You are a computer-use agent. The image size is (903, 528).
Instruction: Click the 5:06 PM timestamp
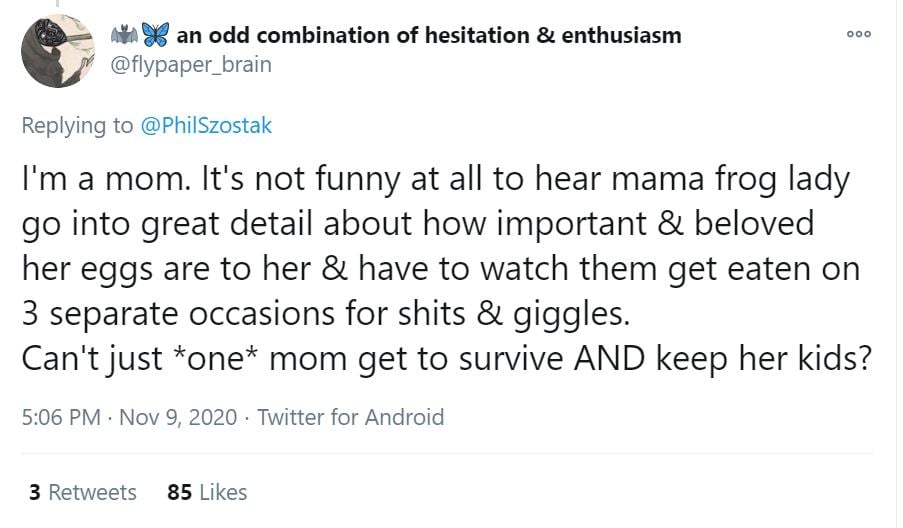click(x=60, y=416)
